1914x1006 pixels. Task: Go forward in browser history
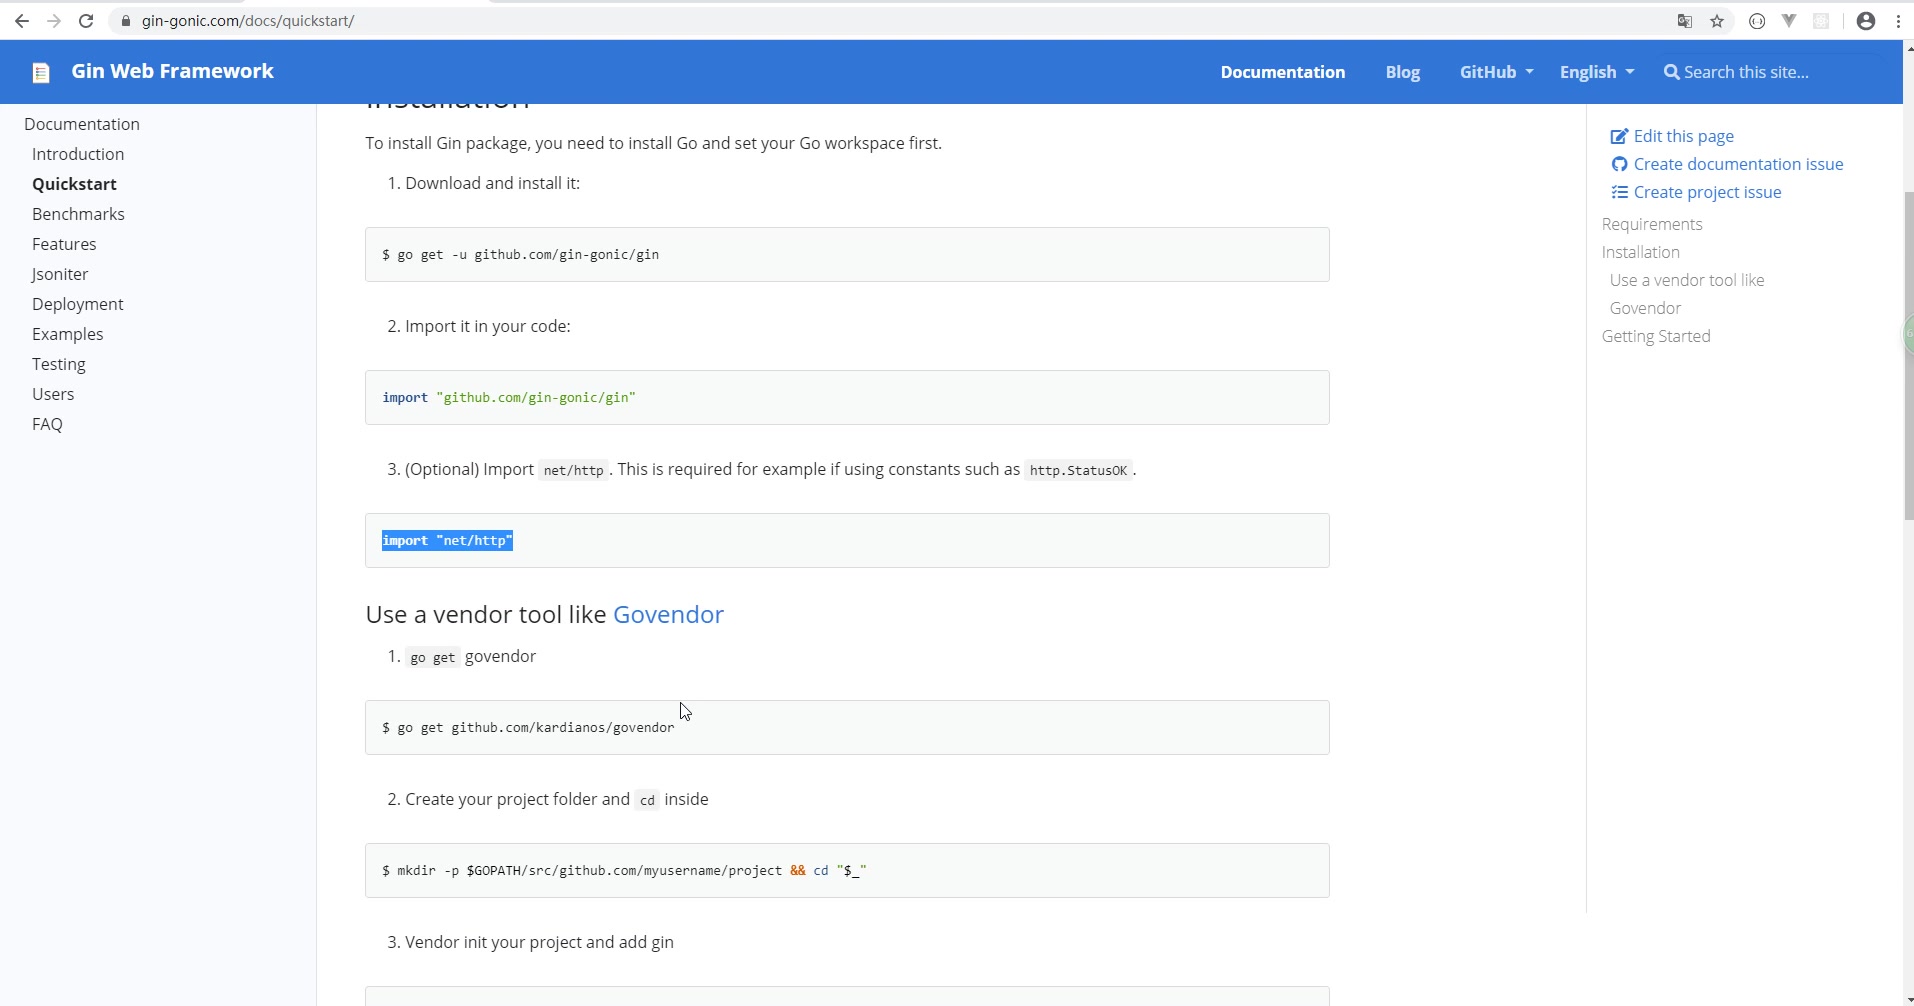click(53, 21)
